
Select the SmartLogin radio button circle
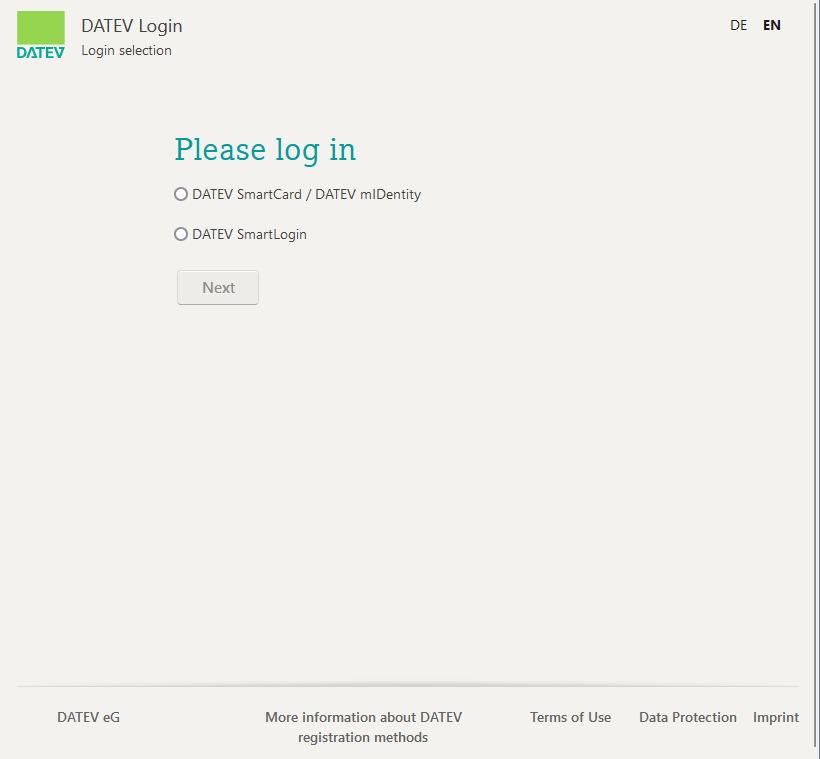(181, 234)
